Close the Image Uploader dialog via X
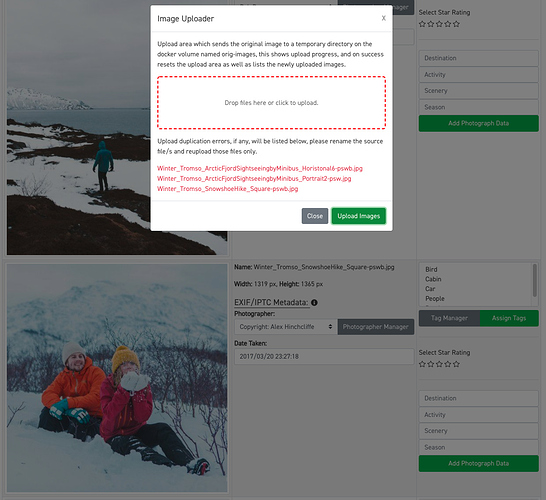546x500 pixels. (x=383, y=18)
